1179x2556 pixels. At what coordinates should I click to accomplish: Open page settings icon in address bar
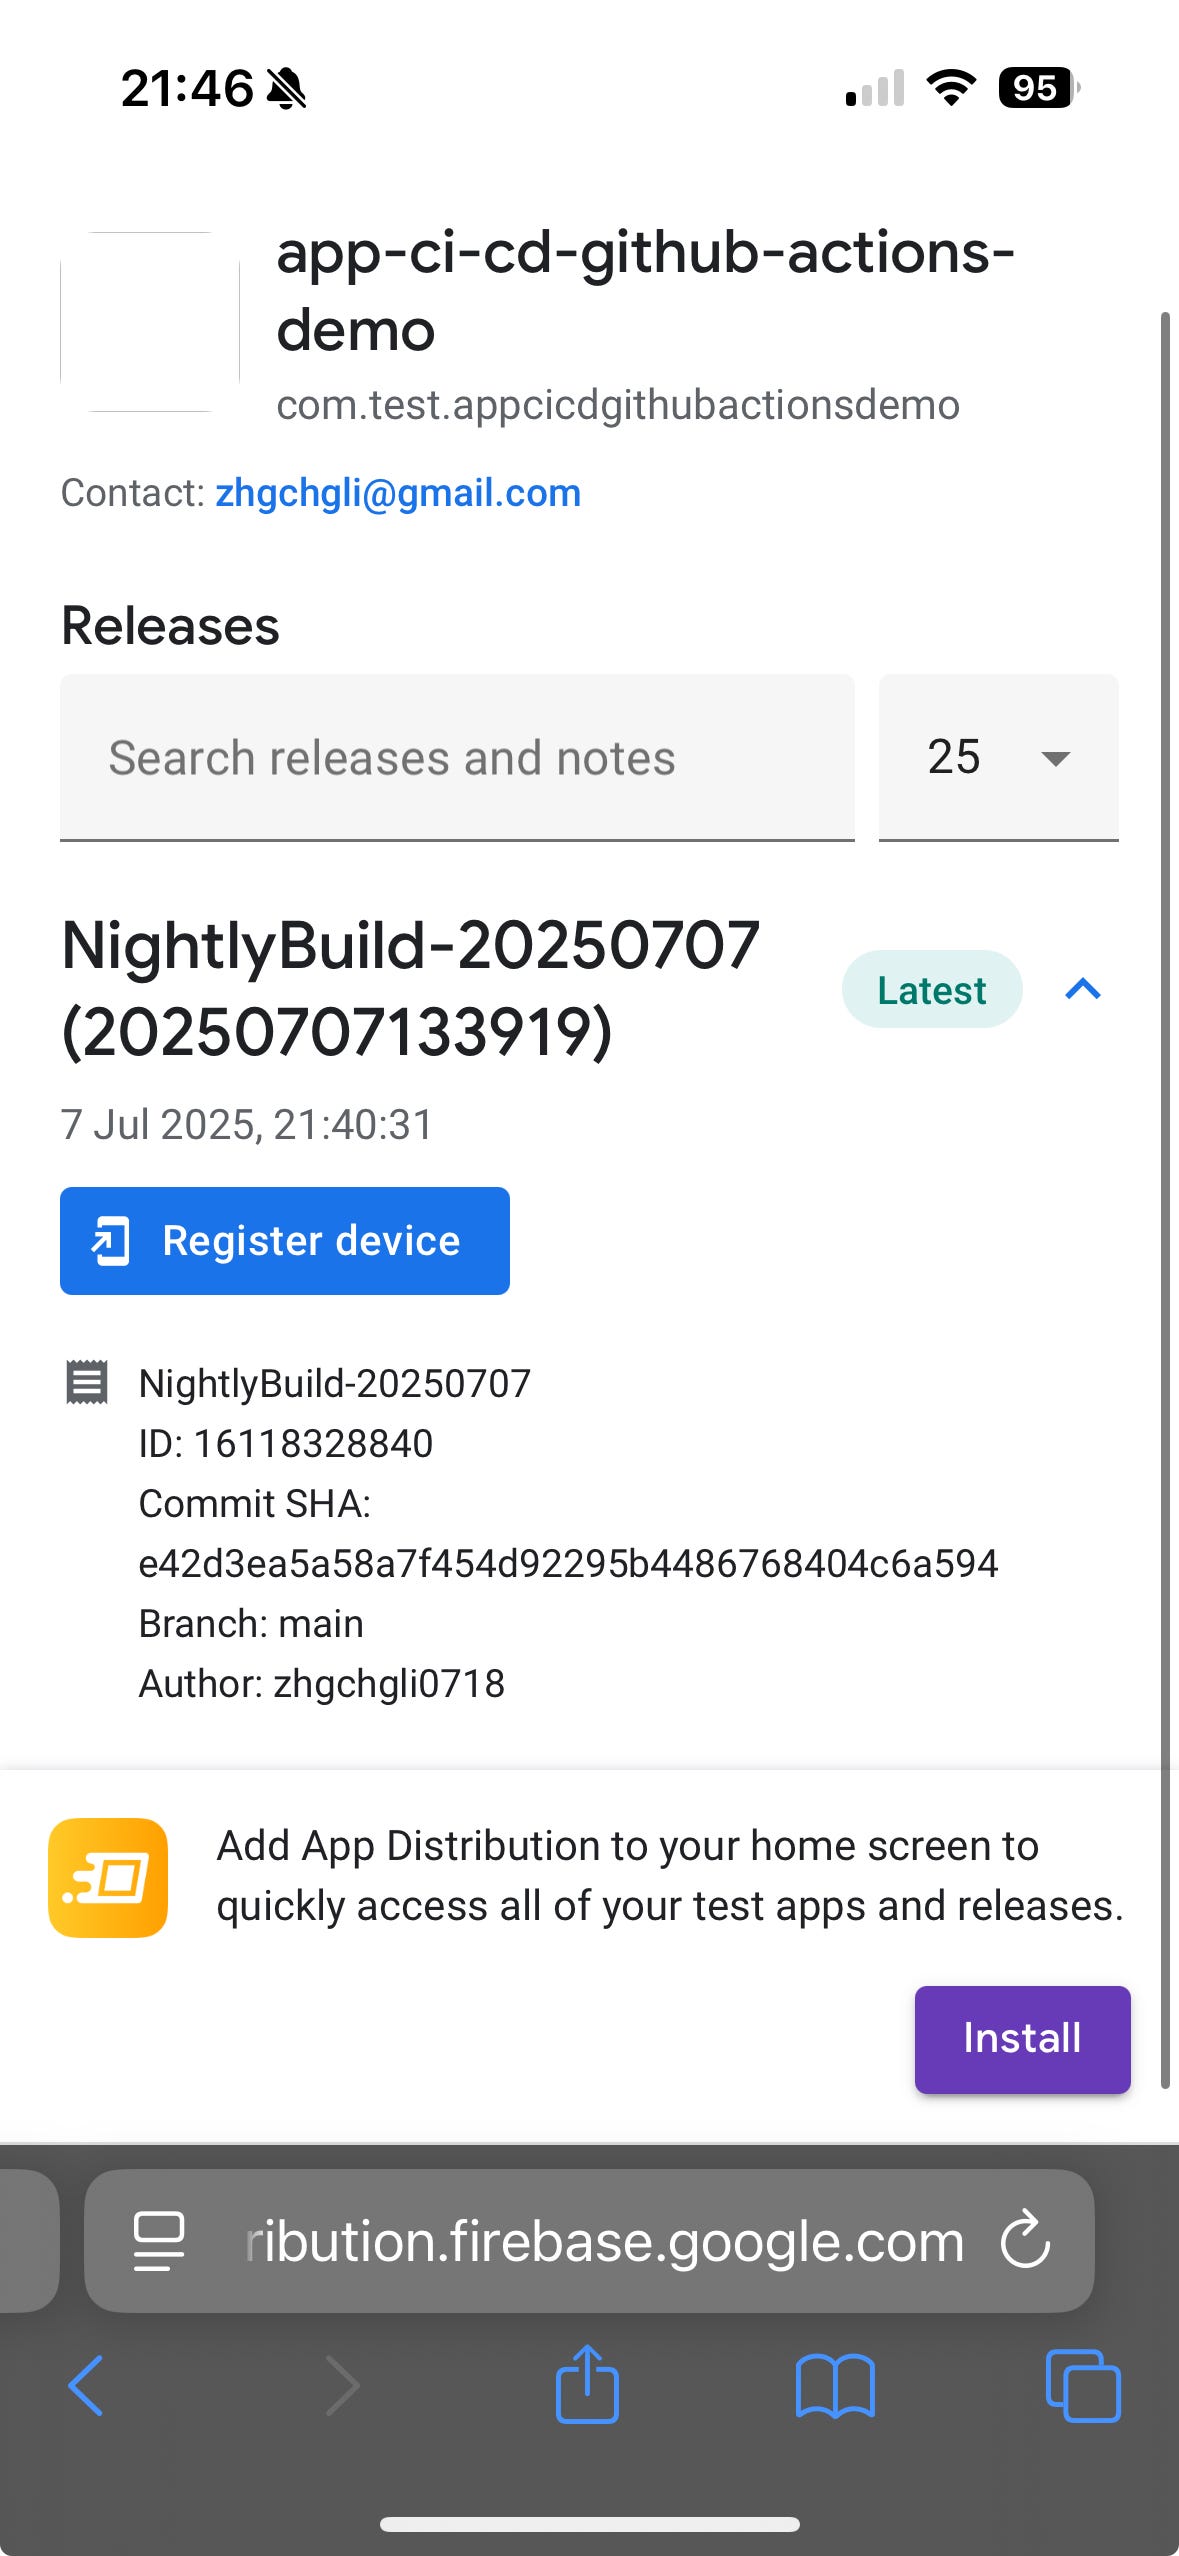pyautogui.click(x=159, y=2241)
